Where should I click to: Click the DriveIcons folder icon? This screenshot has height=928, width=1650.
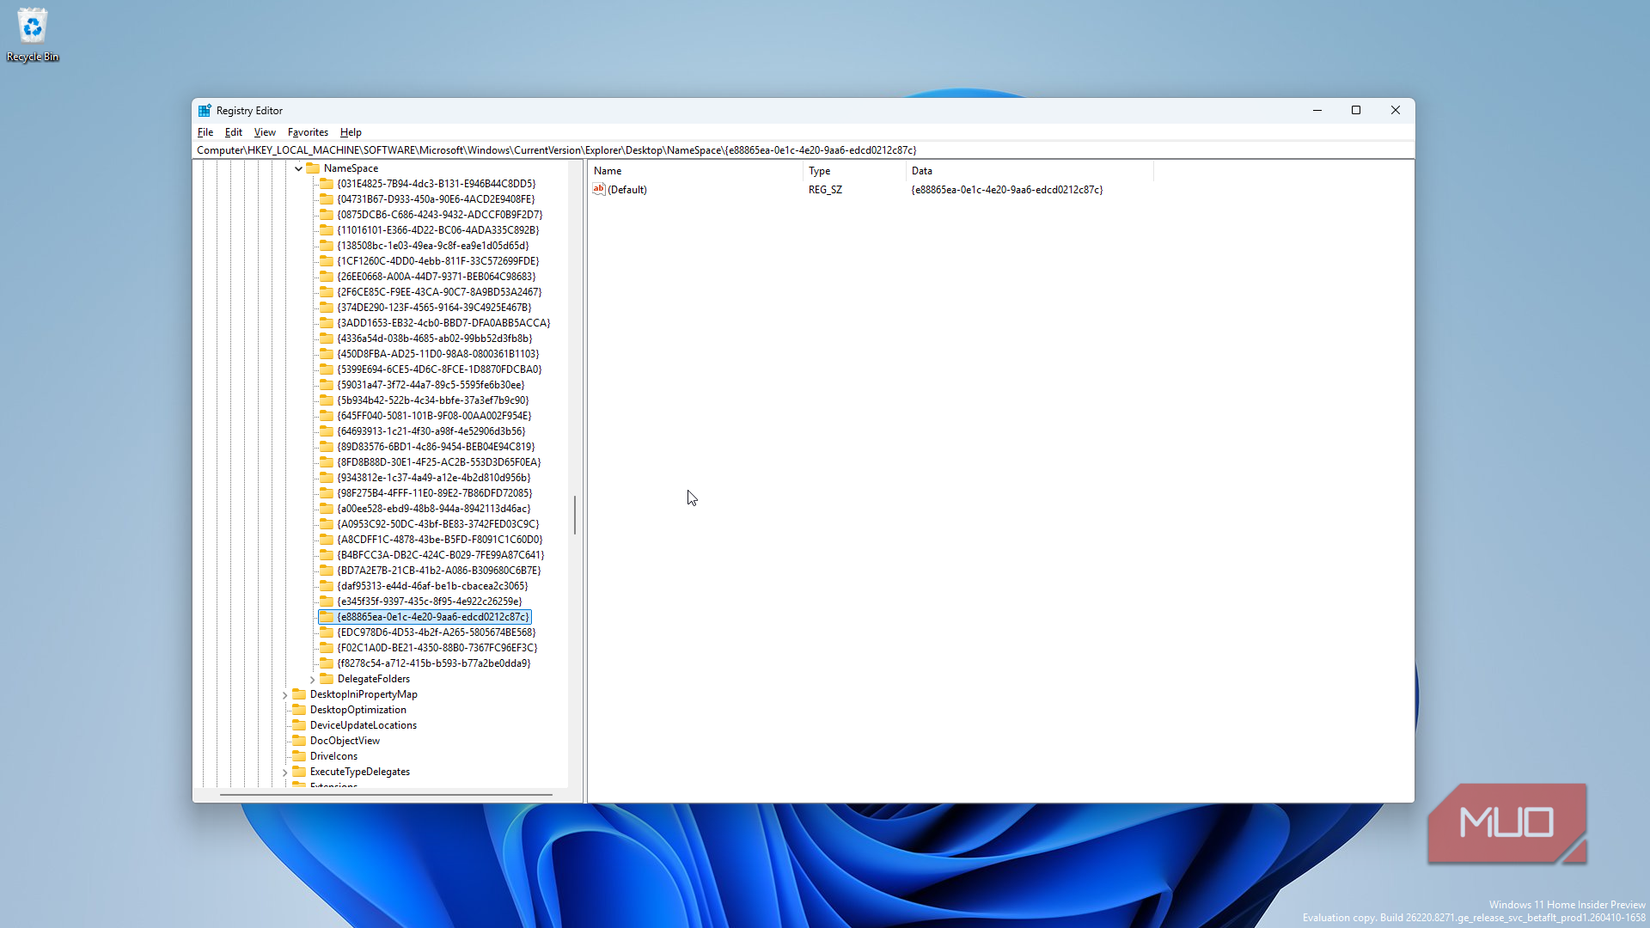coord(299,756)
